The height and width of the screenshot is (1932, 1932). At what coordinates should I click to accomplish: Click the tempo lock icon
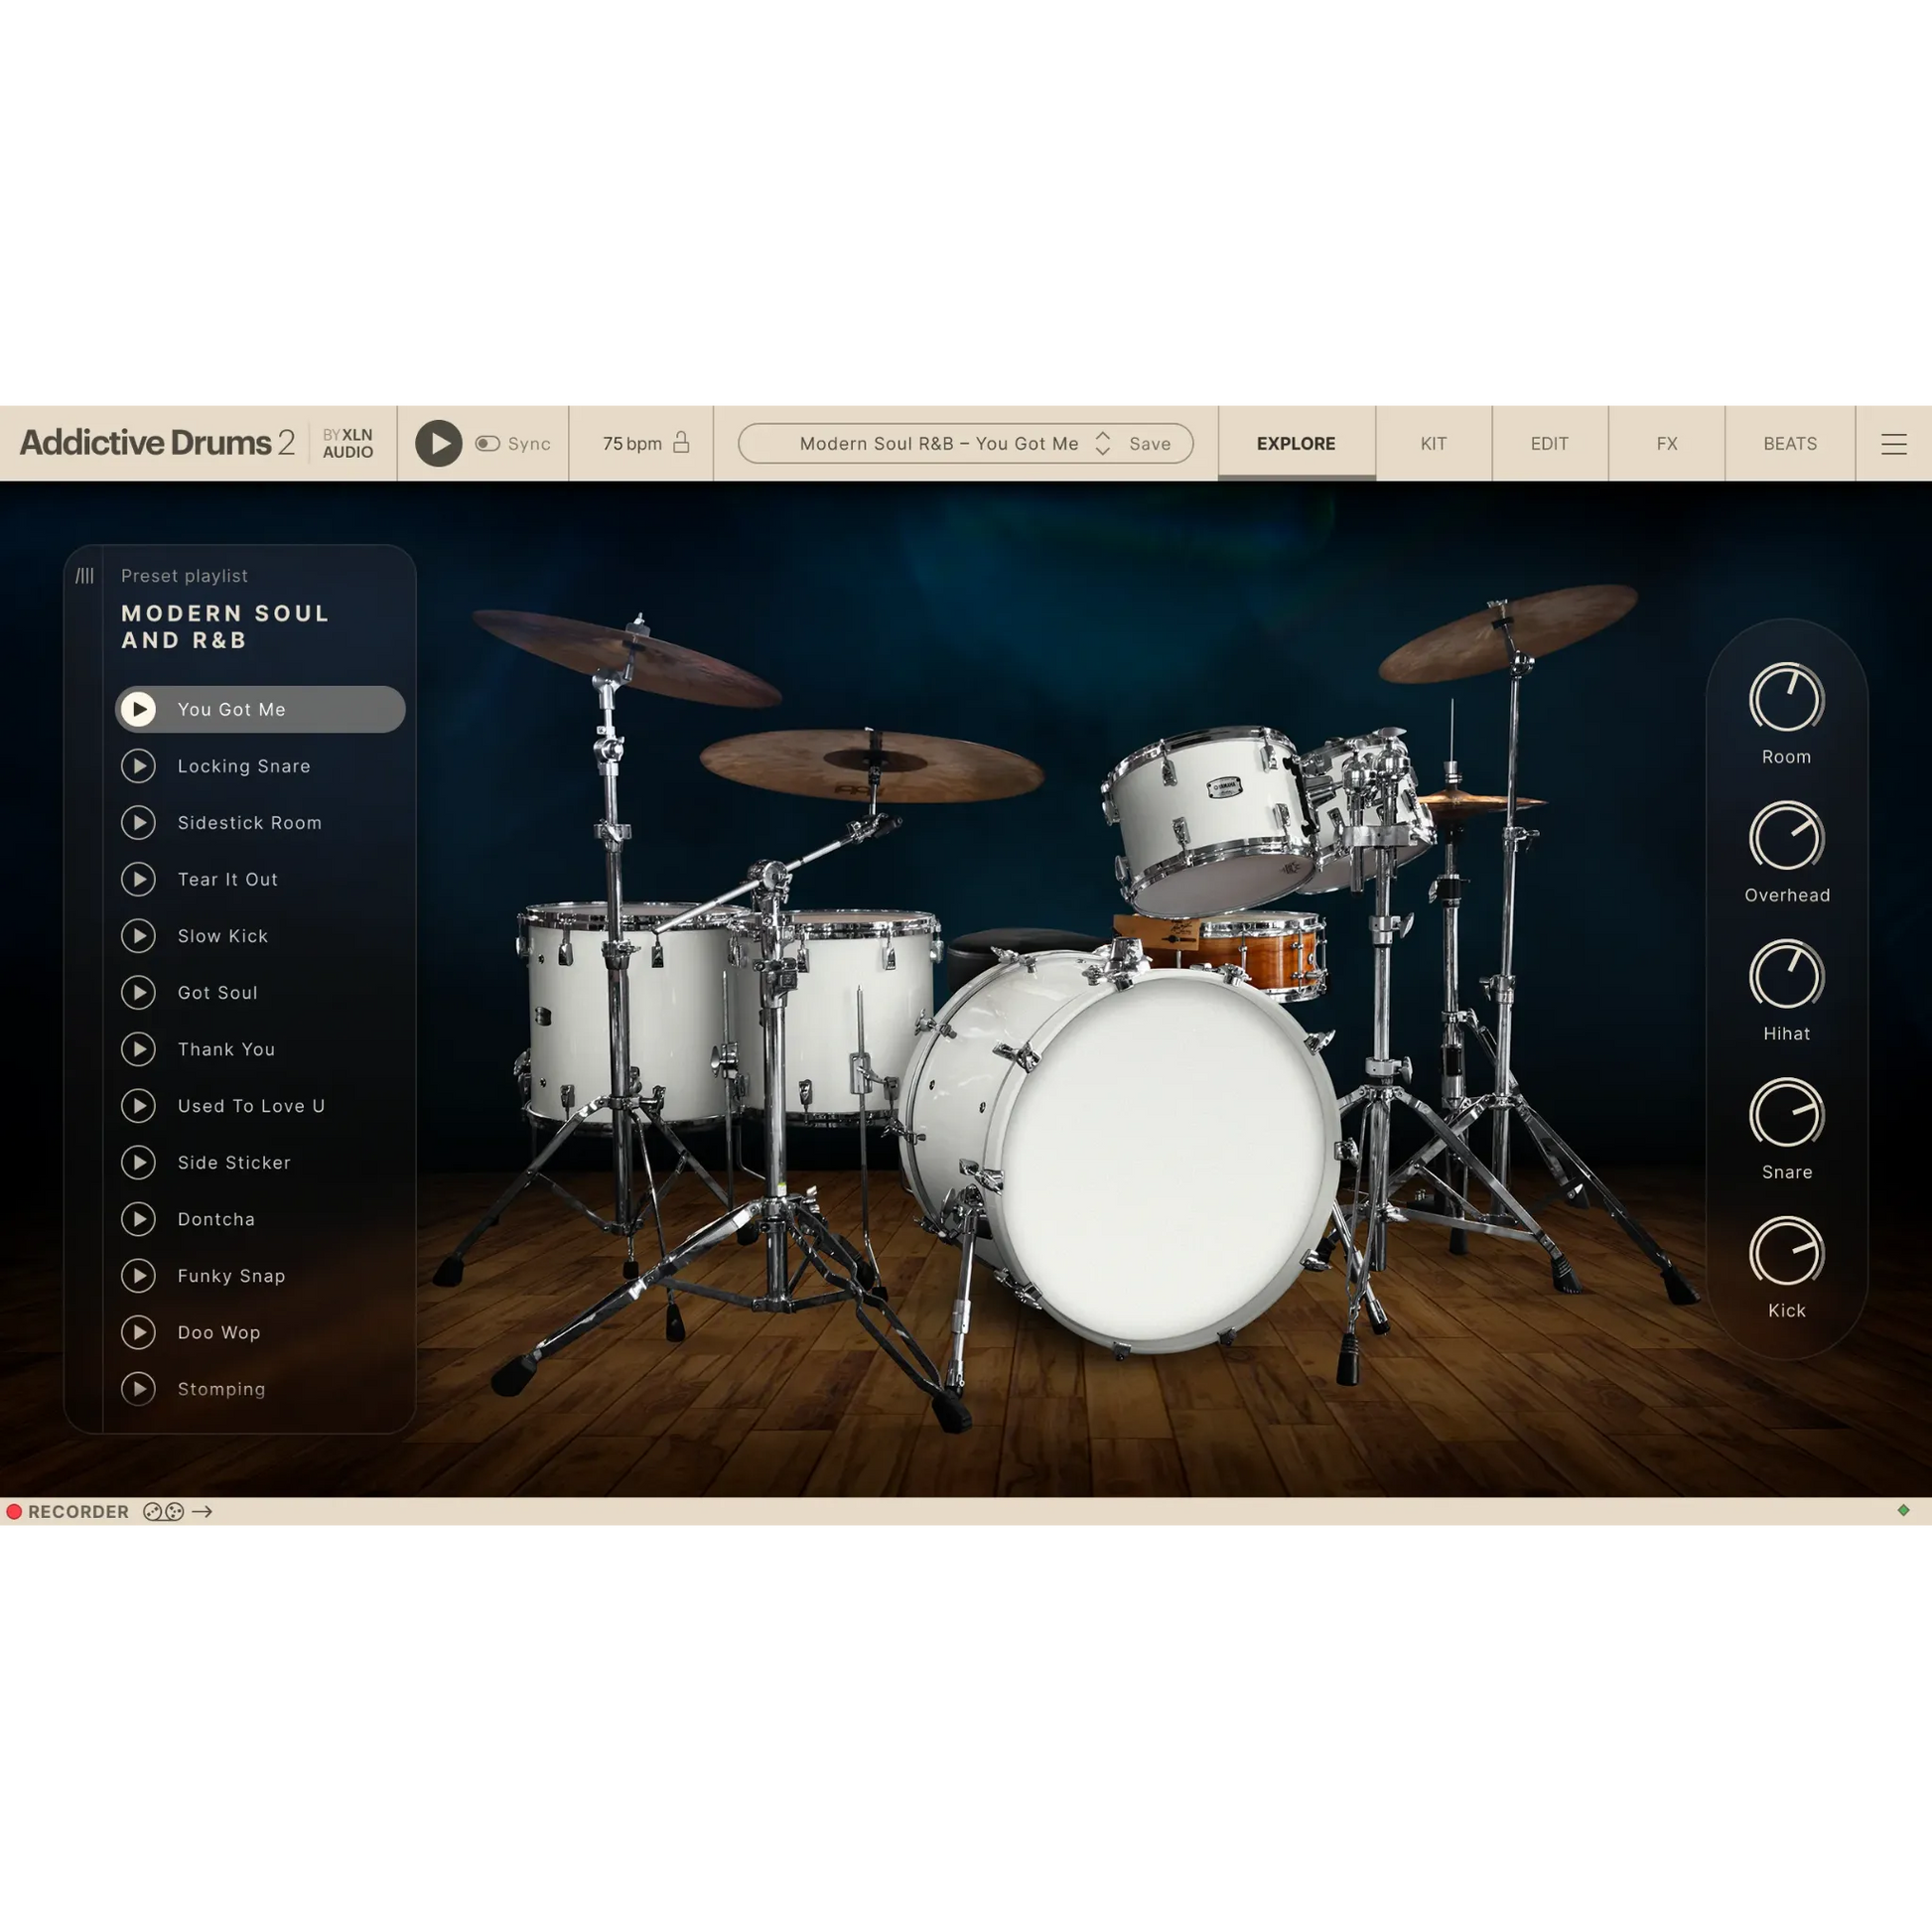(x=681, y=442)
